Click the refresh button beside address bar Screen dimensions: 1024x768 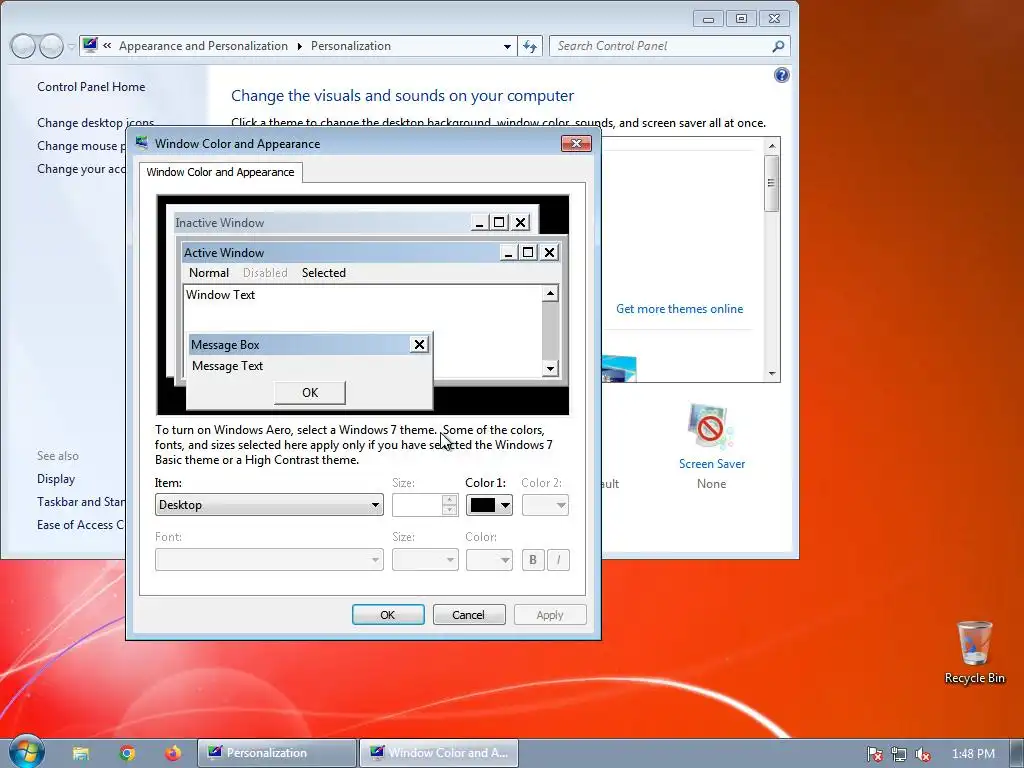point(530,46)
